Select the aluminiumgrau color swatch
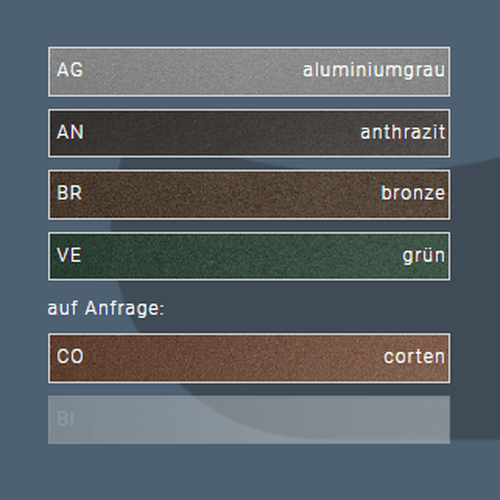The image size is (500, 500). point(249,72)
